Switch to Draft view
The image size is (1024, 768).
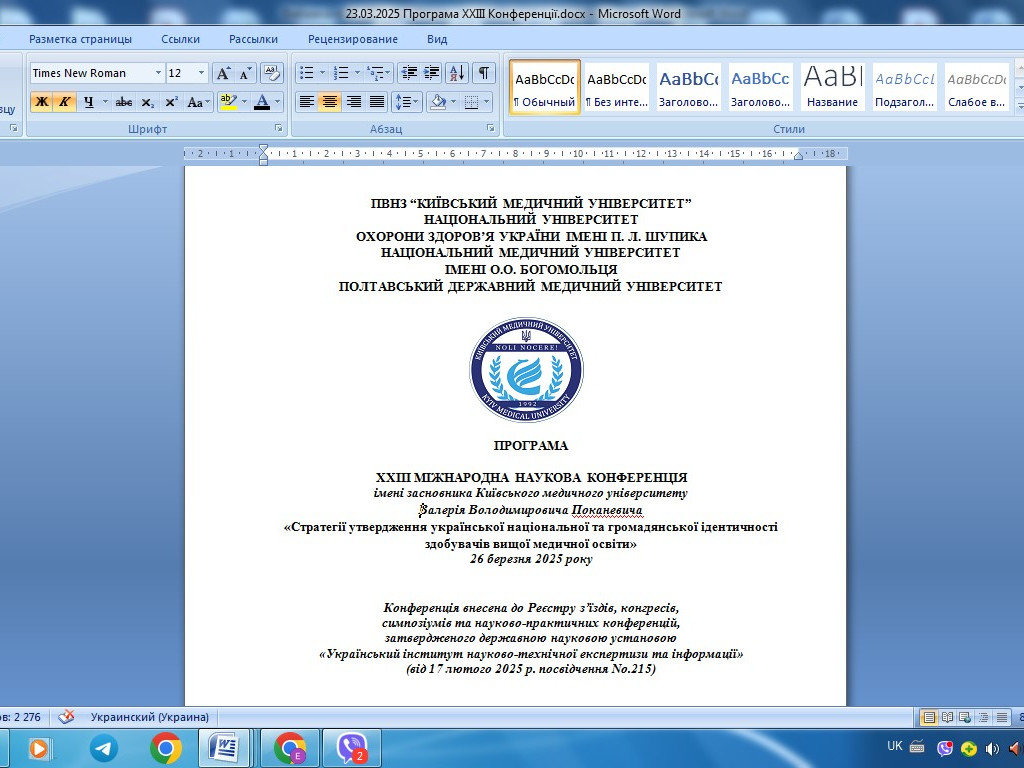pyautogui.click(x=1002, y=717)
